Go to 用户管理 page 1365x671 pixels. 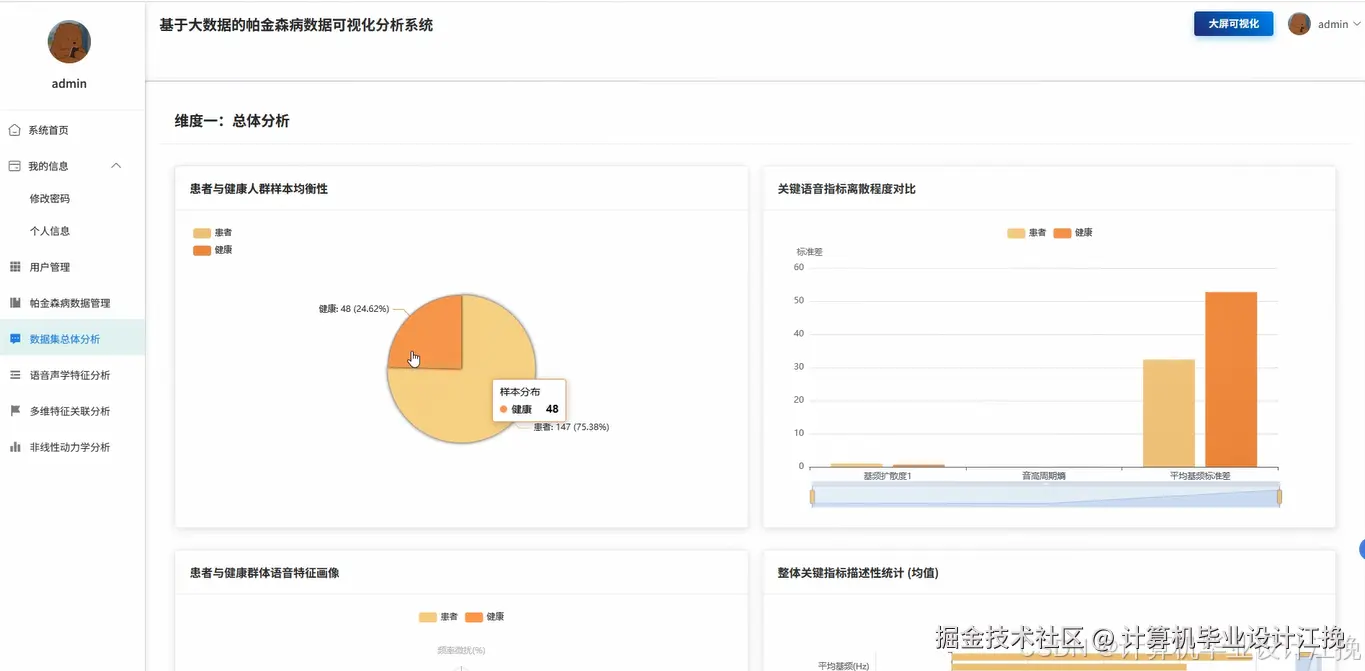(x=72, y=267)
